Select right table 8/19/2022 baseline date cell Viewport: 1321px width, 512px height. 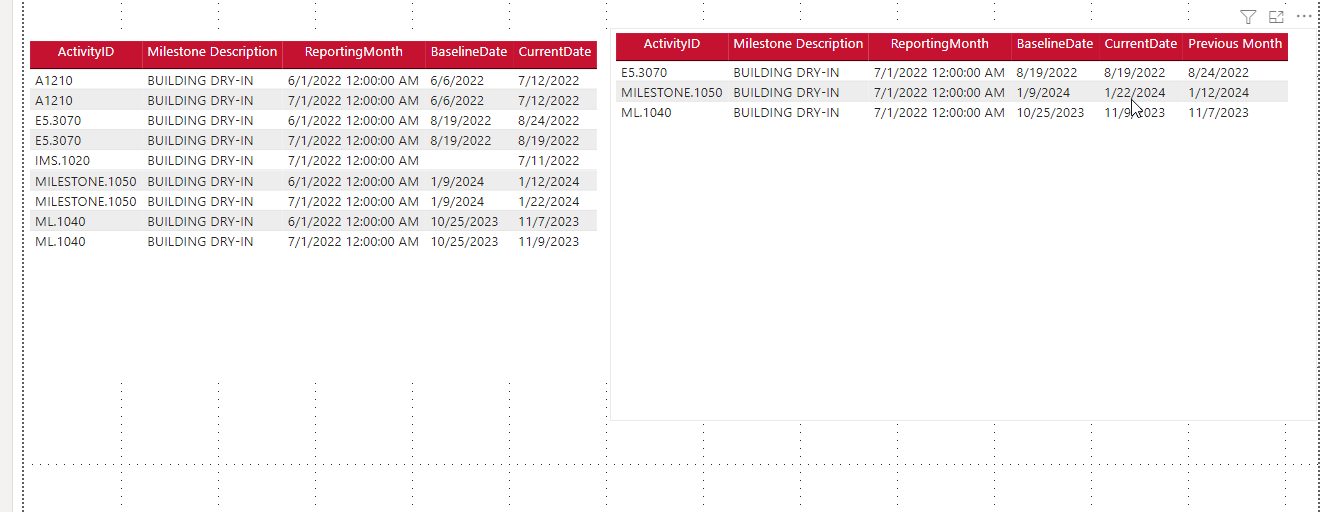1047,72
